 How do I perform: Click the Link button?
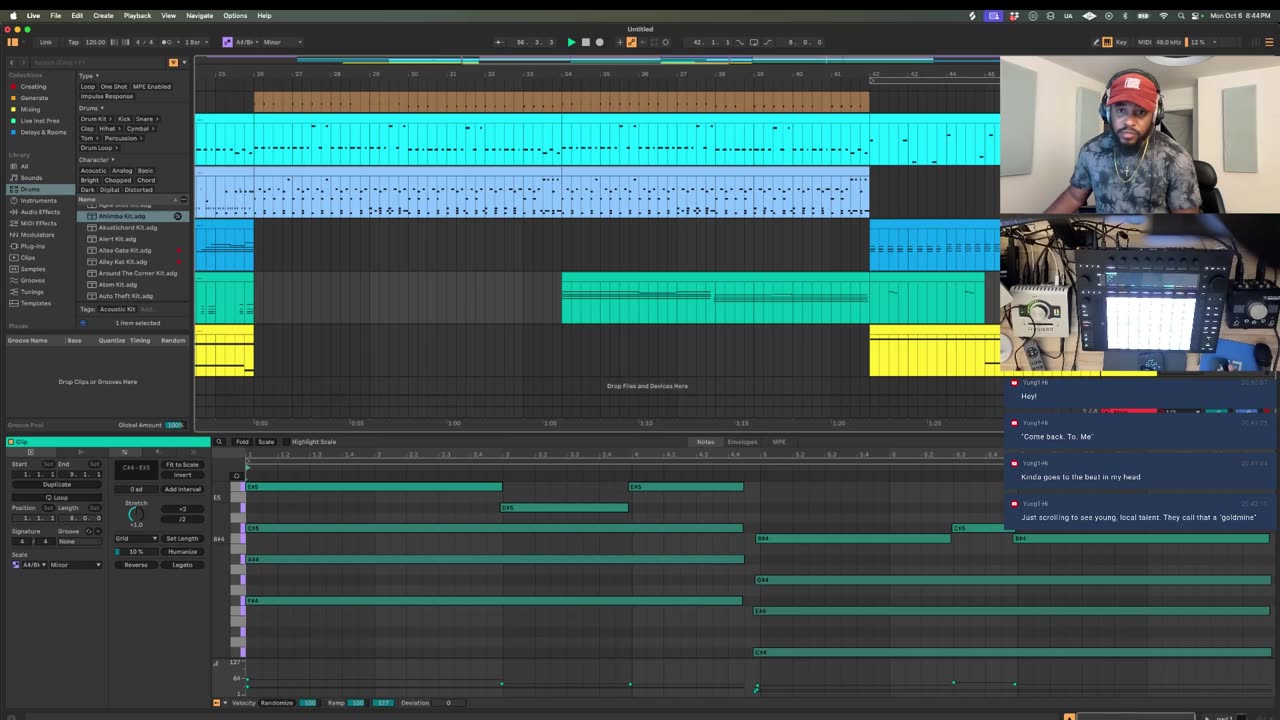coord(46,42)
